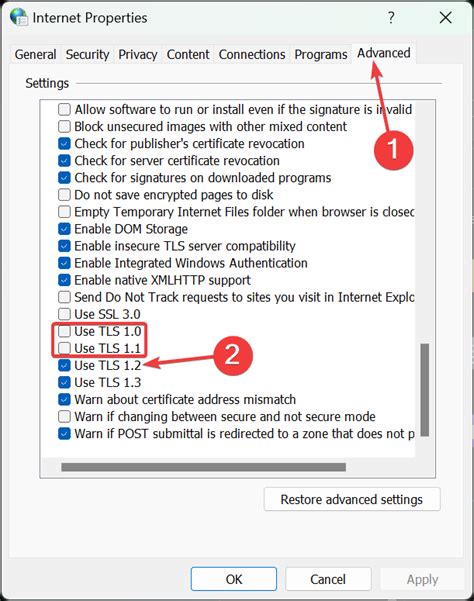Uncheck Enable native XMLHTTP support

click(64, 280)
